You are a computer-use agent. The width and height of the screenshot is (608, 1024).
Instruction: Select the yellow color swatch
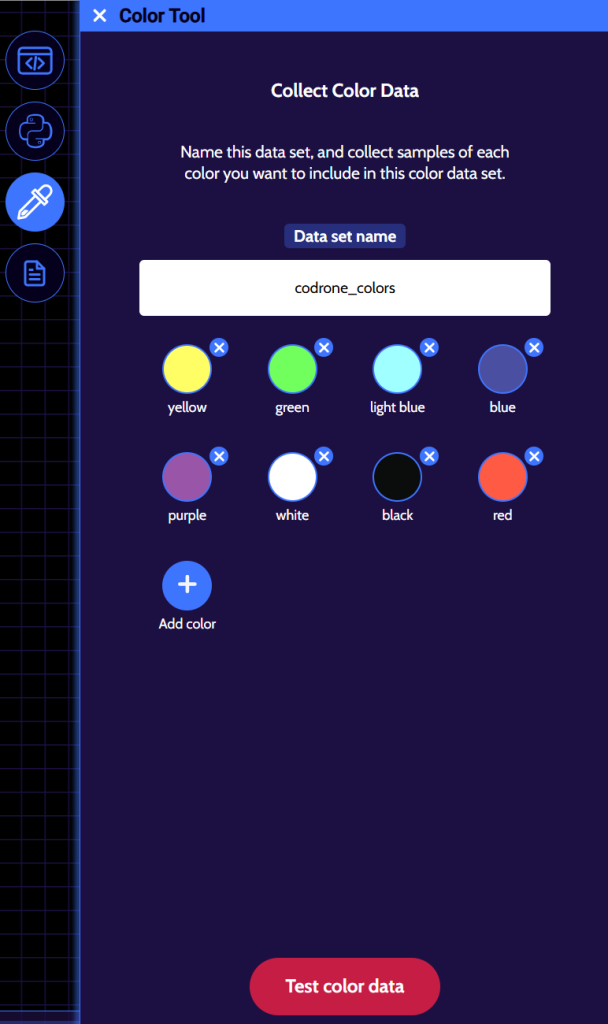pos(187,370)
